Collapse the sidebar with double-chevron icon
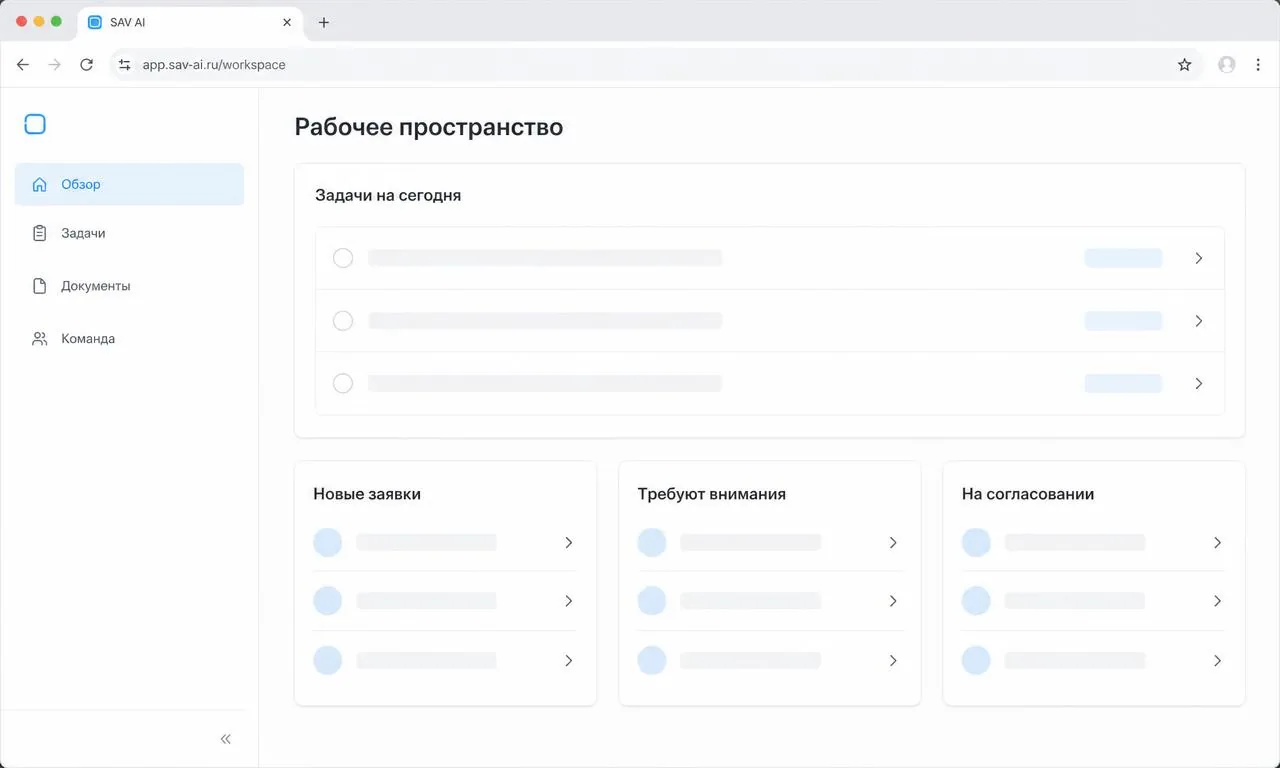Viewport: 1280px width, 768px height. pyautogui.click(x=226, y=739)
